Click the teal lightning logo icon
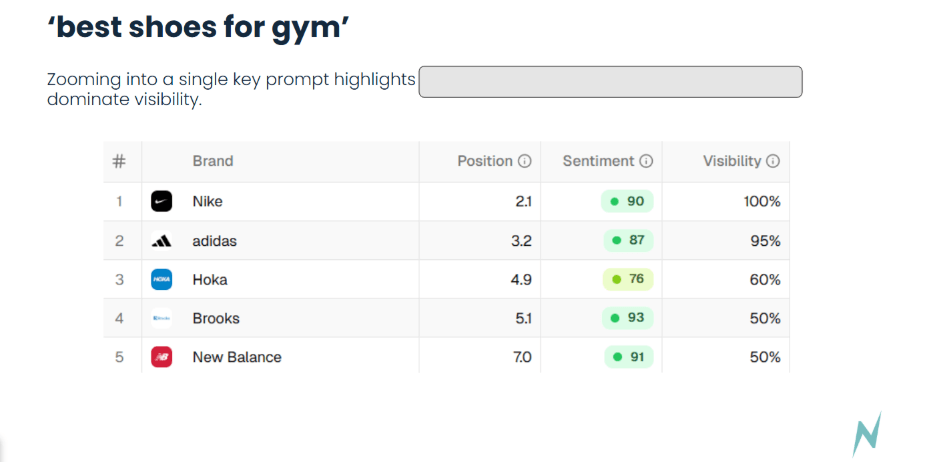Viewport: 938px width, 462px height. click(866, 434)
